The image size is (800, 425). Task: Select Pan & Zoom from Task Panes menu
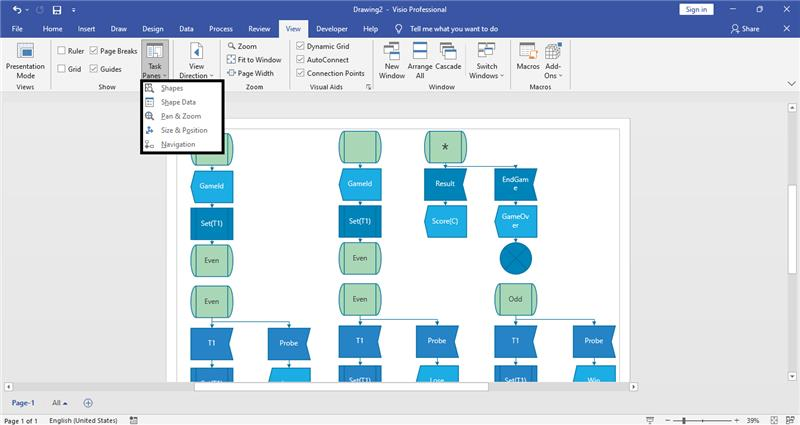pyautogui.click(x=182, y=116)
